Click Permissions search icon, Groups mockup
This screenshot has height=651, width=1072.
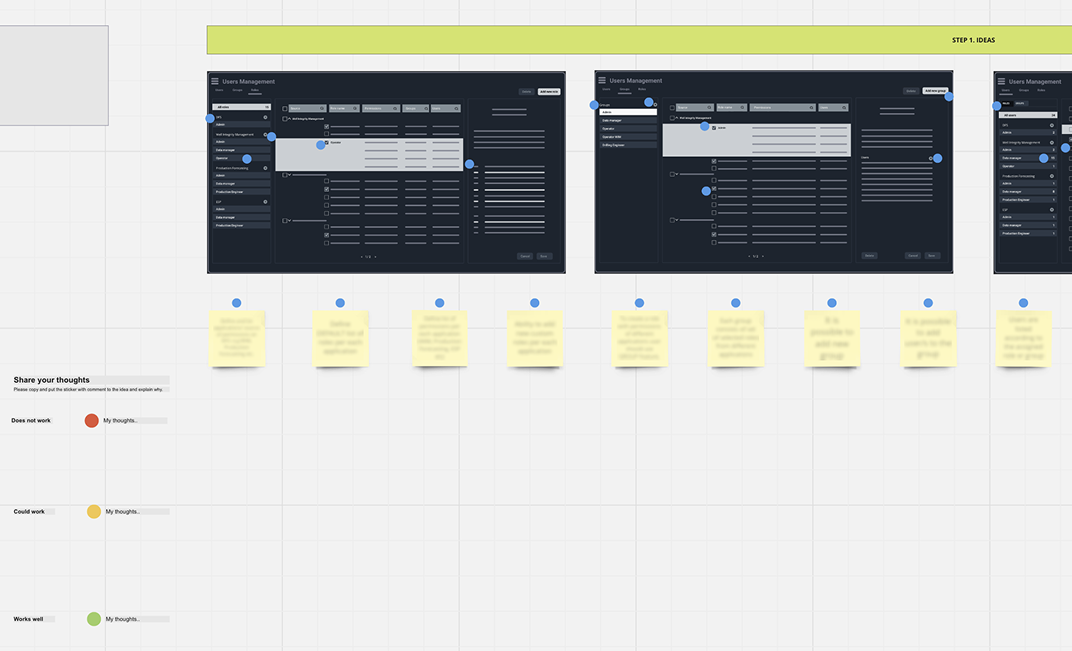coord(811,107)
